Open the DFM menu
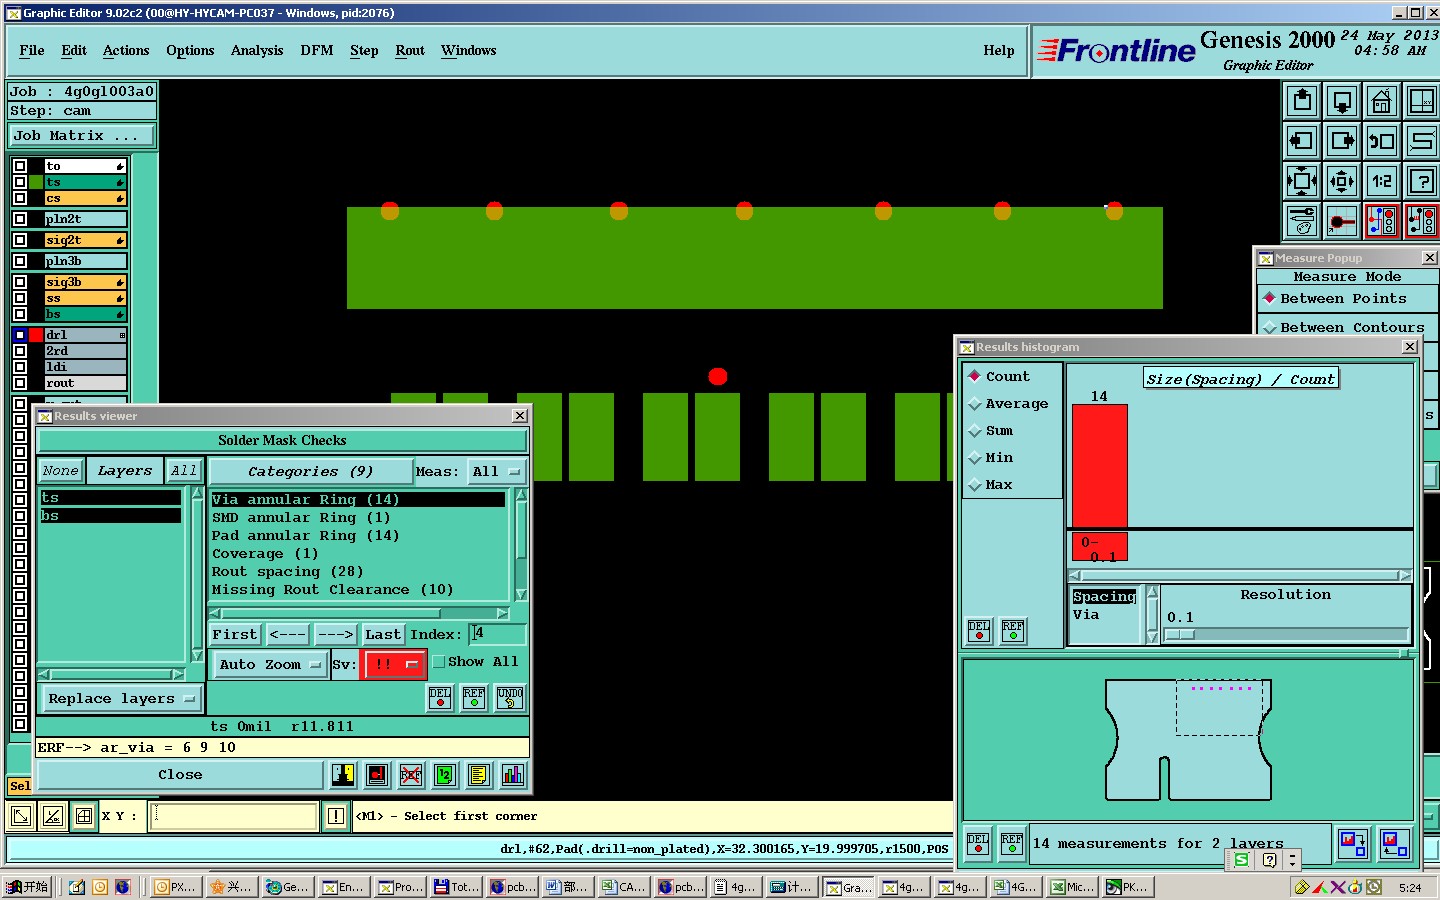This screenshot has width=1440, height=900. pyautogui.click(x=317, y=50)
